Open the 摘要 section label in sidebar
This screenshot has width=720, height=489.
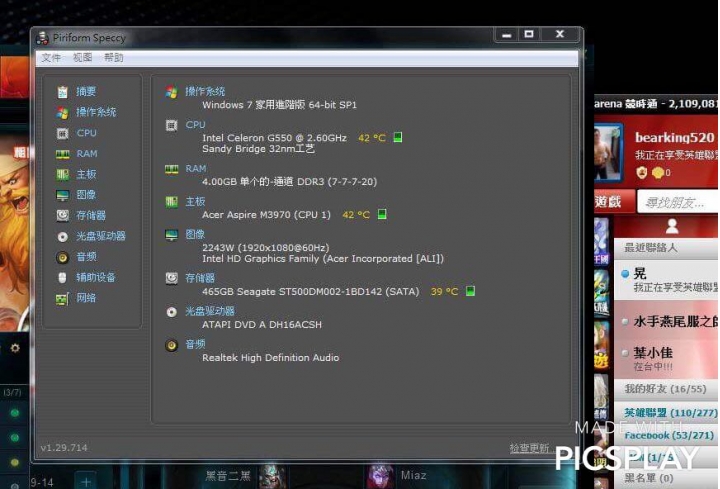point(86,91)
